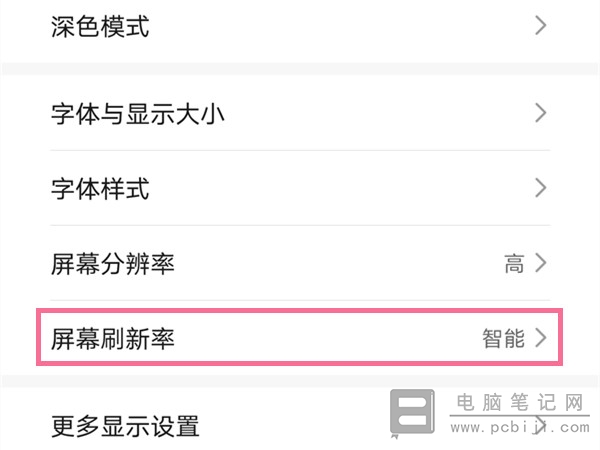This screenshot has width=600, height=450.
Task: Tap the chevron icon beside 智能
Action: point(541,338)
